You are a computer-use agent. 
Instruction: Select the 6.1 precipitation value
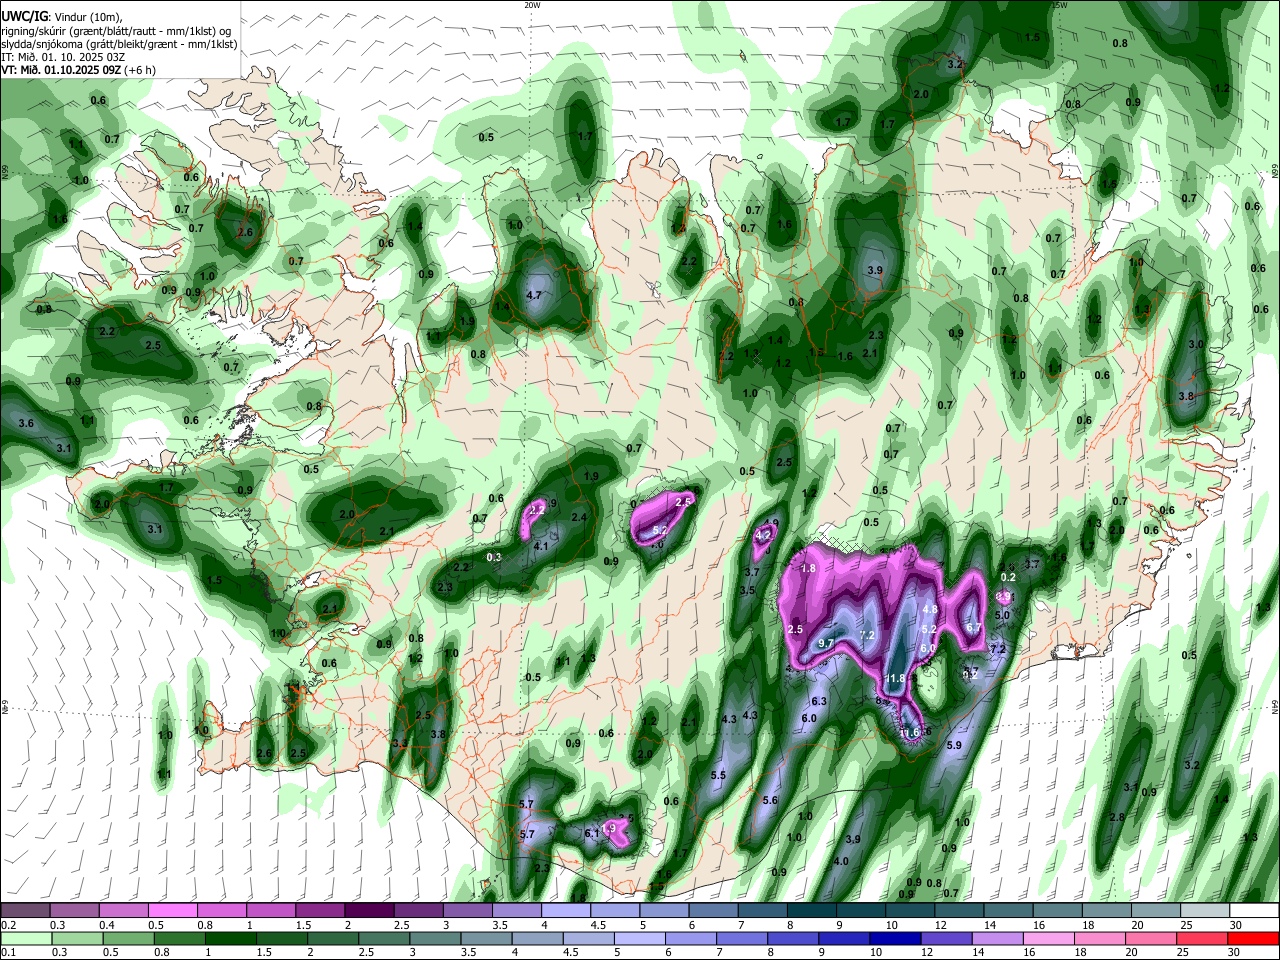click(x=591, y=833)
